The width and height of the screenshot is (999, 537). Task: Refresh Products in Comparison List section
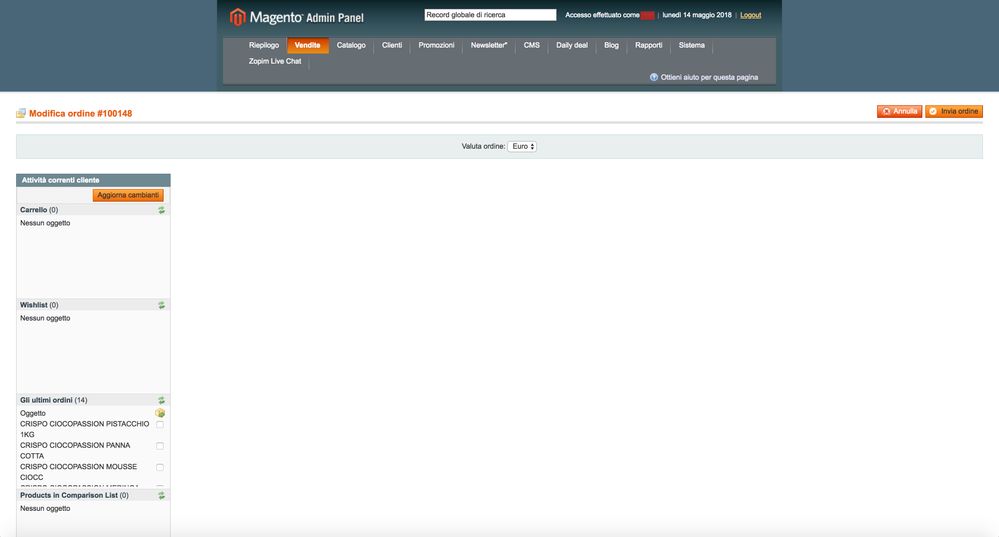pyautogui.click(x=162, y=495)
